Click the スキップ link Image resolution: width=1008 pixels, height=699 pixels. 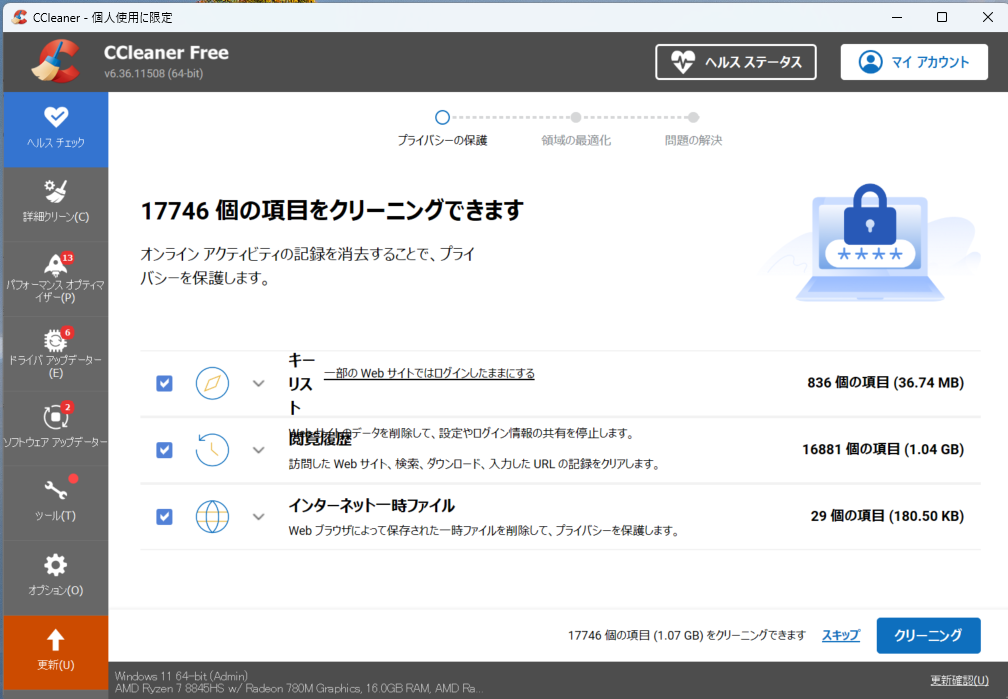(x=841, y=635)
